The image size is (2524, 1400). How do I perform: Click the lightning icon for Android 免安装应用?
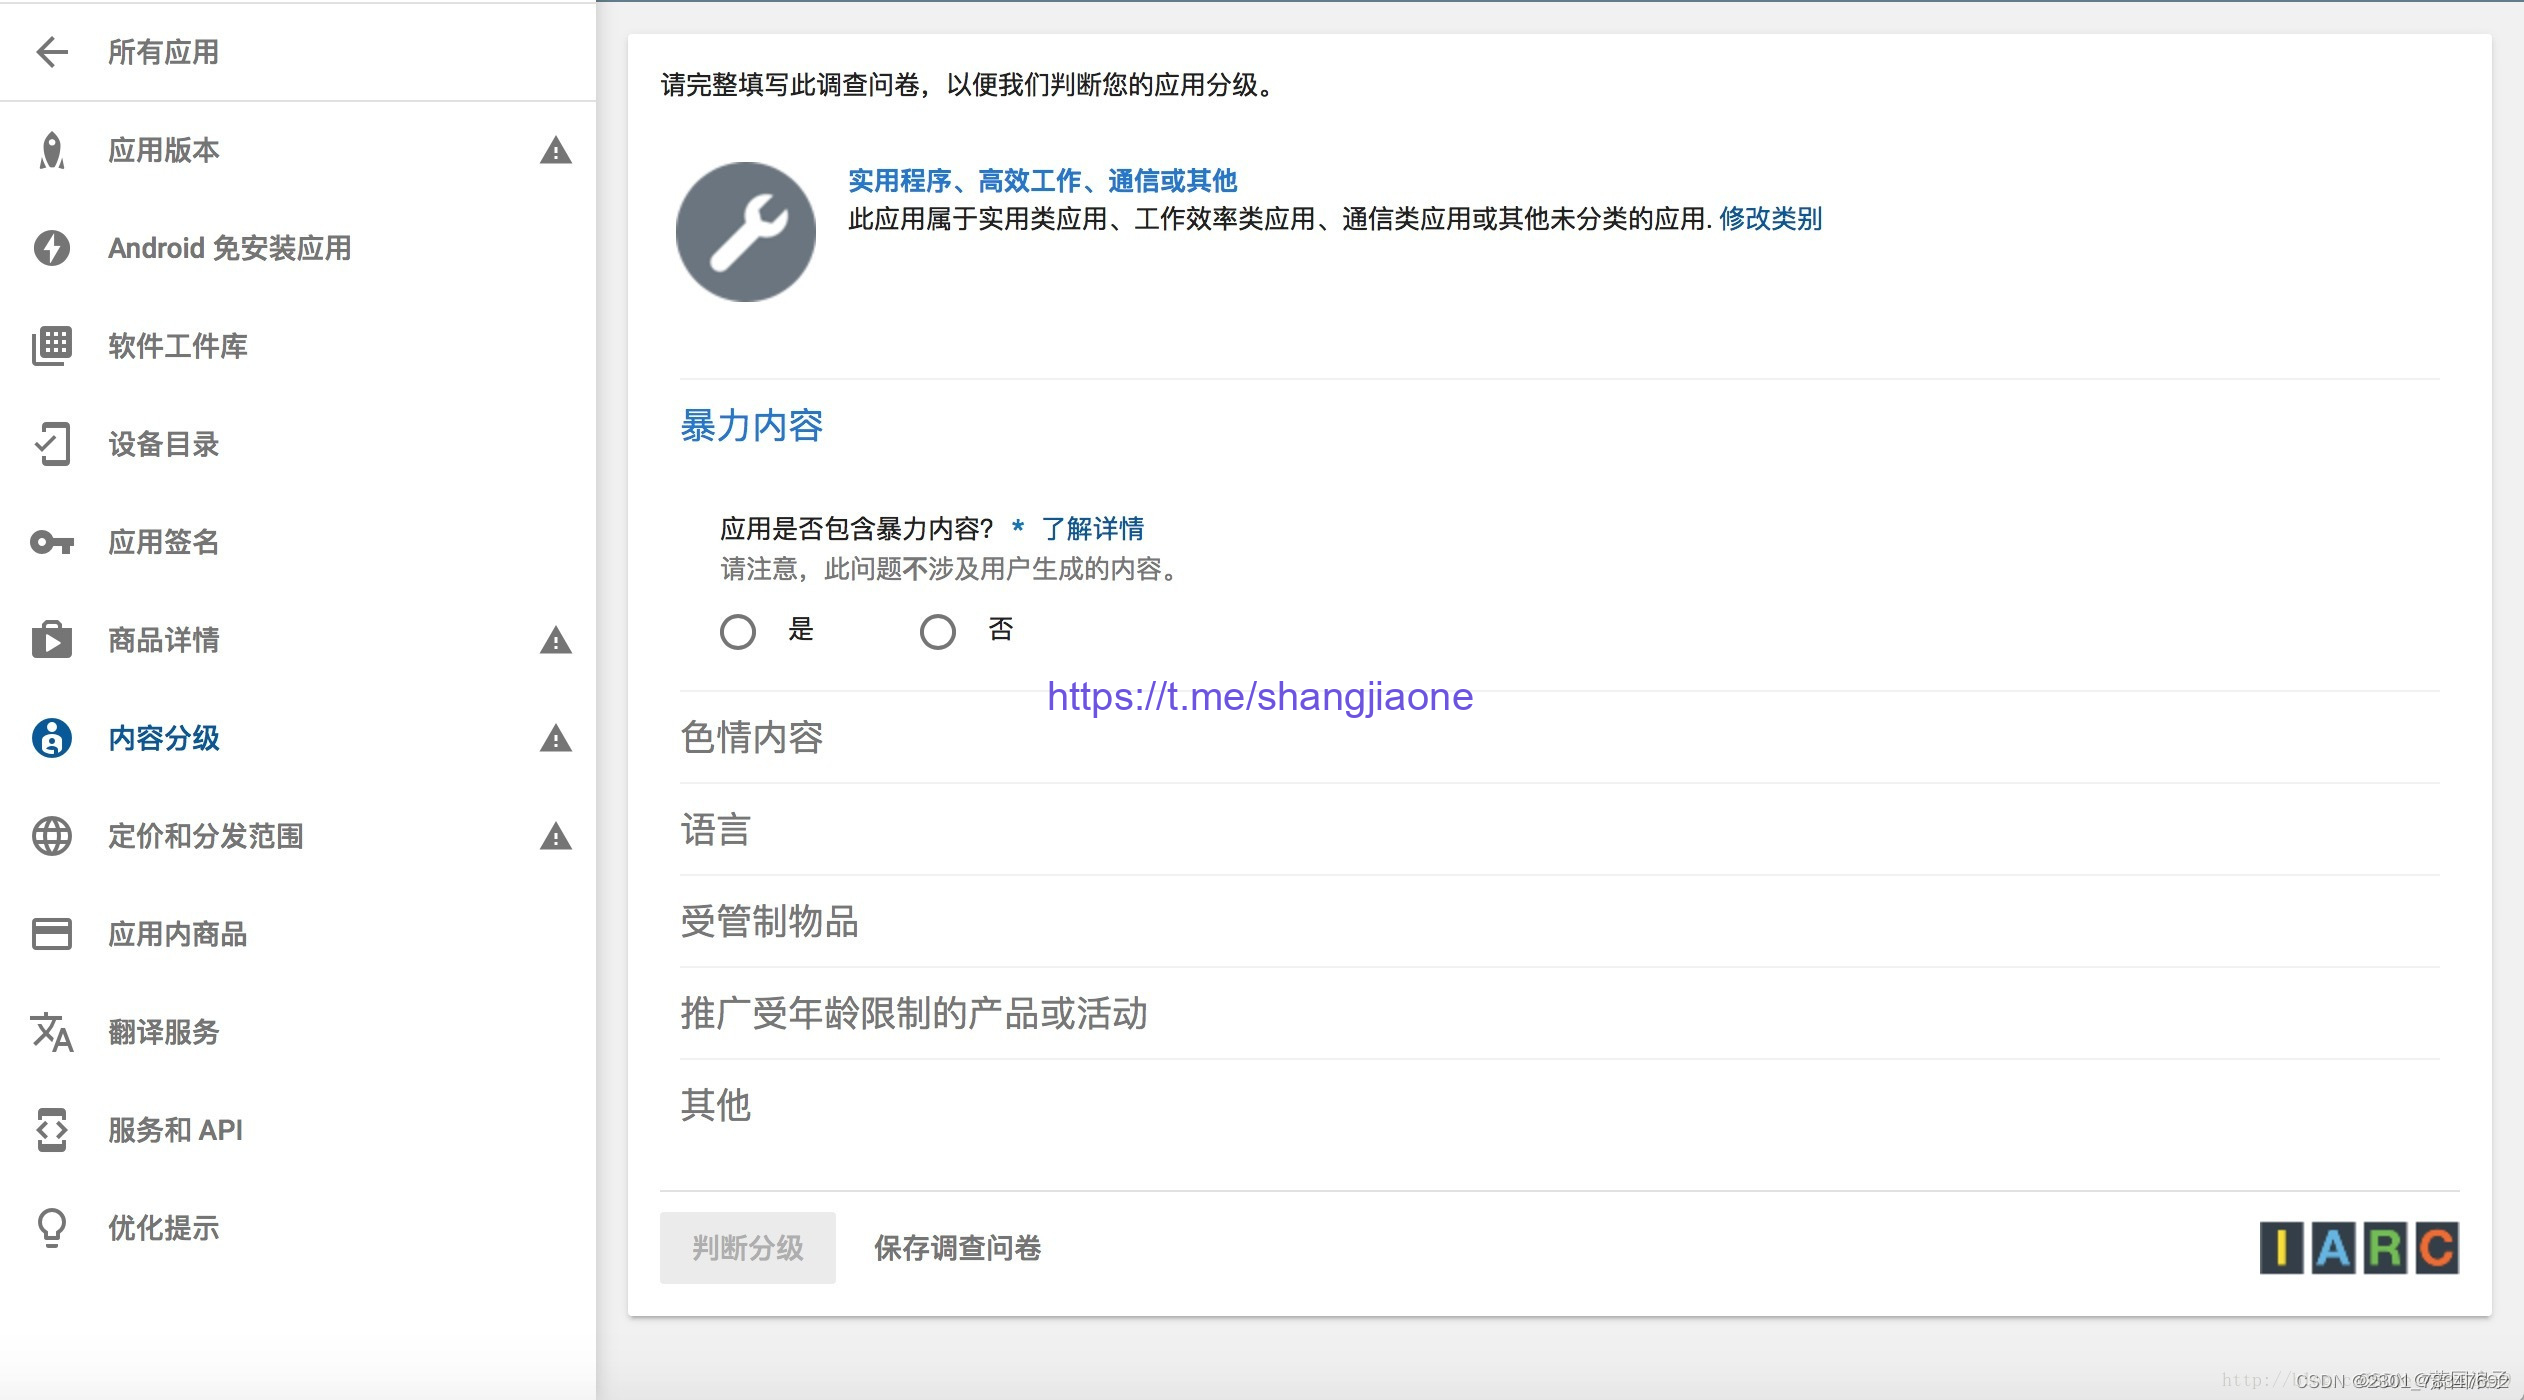(52, 248)
